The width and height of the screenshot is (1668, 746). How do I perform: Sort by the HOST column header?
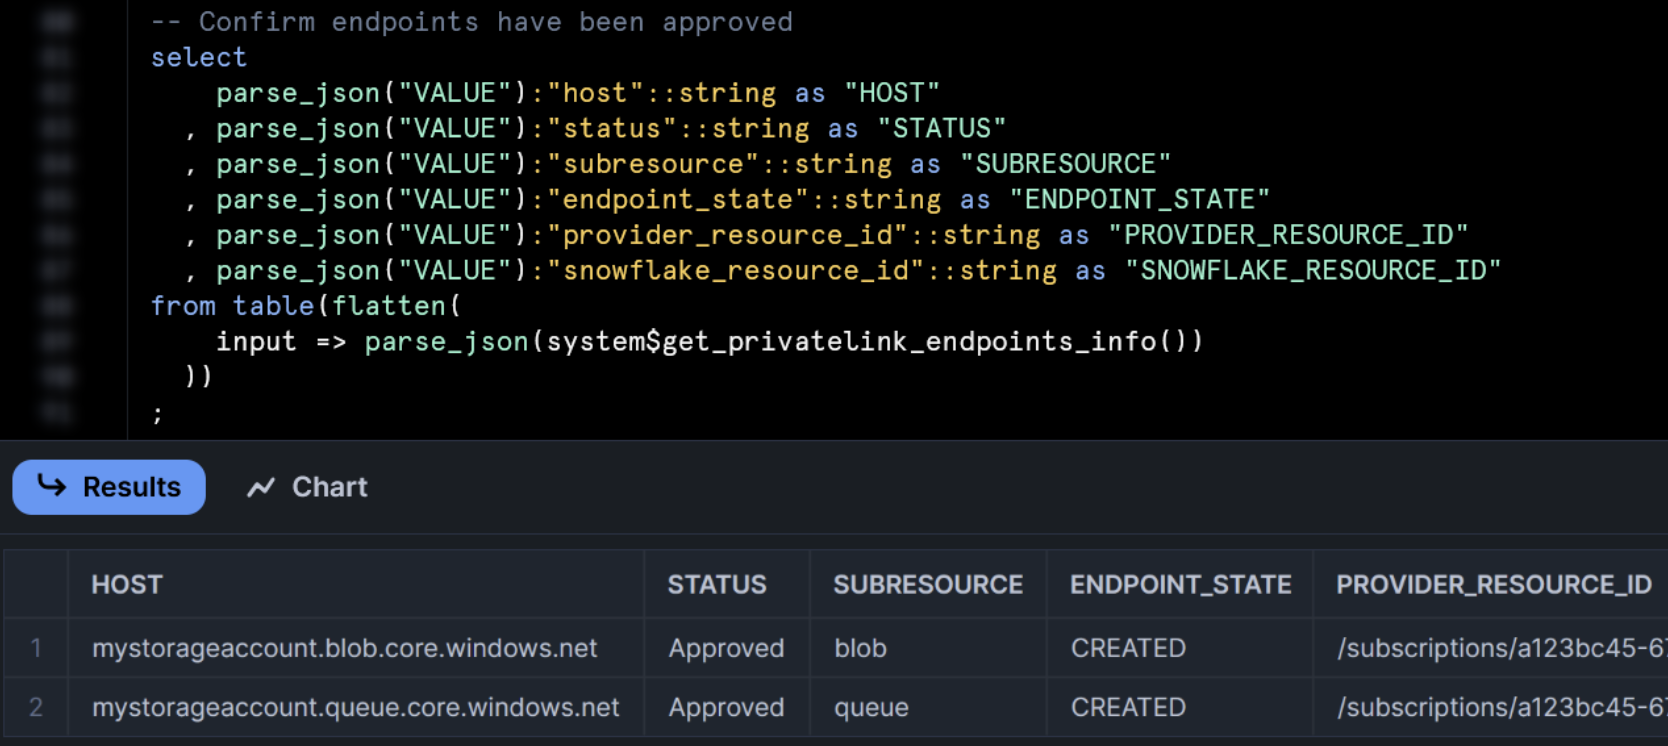[x=127, y=585]
